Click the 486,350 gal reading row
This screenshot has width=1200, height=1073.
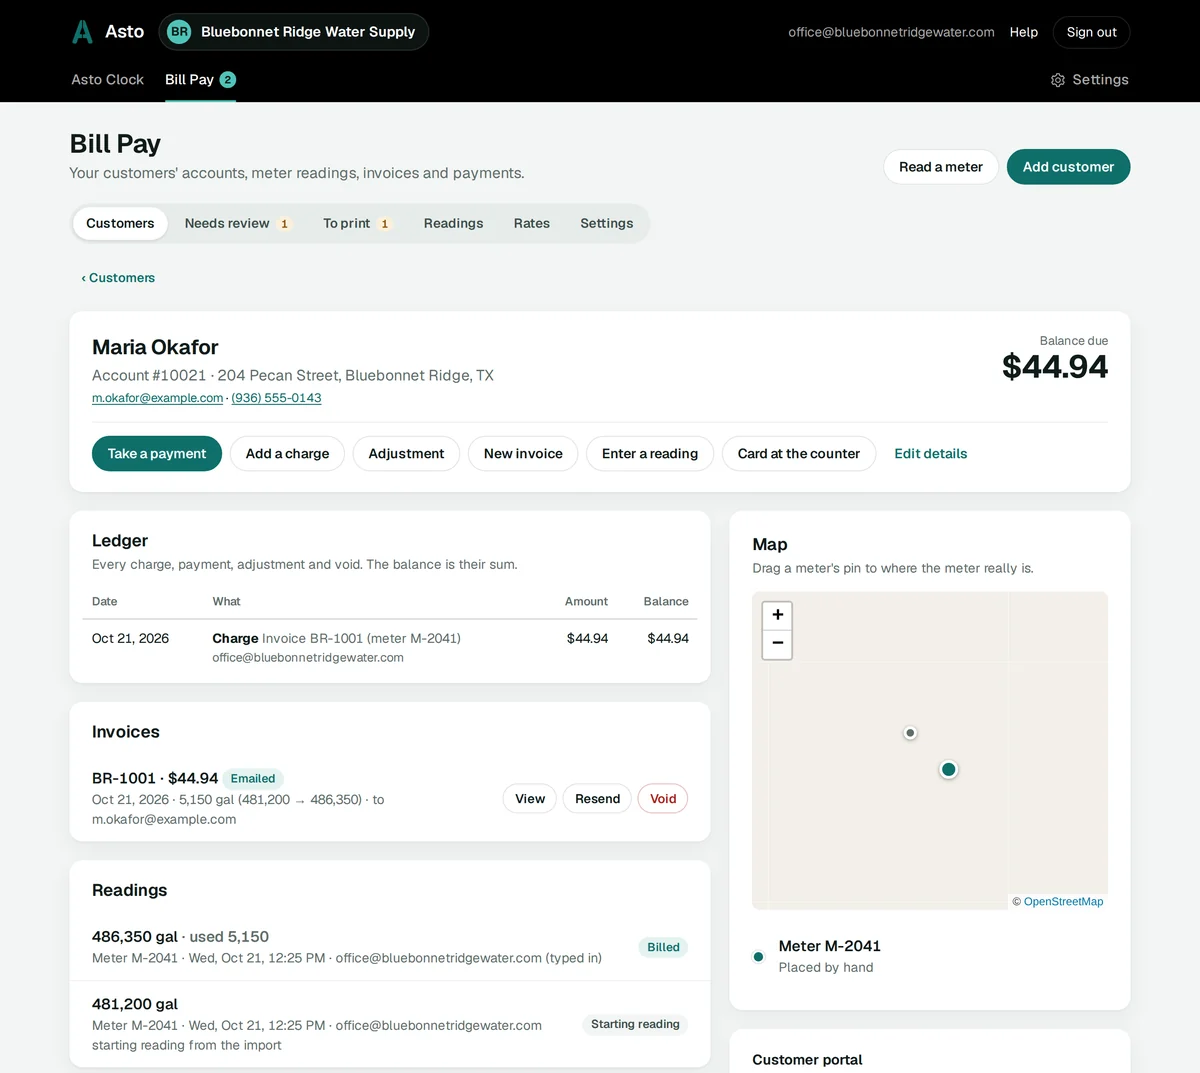390,947
